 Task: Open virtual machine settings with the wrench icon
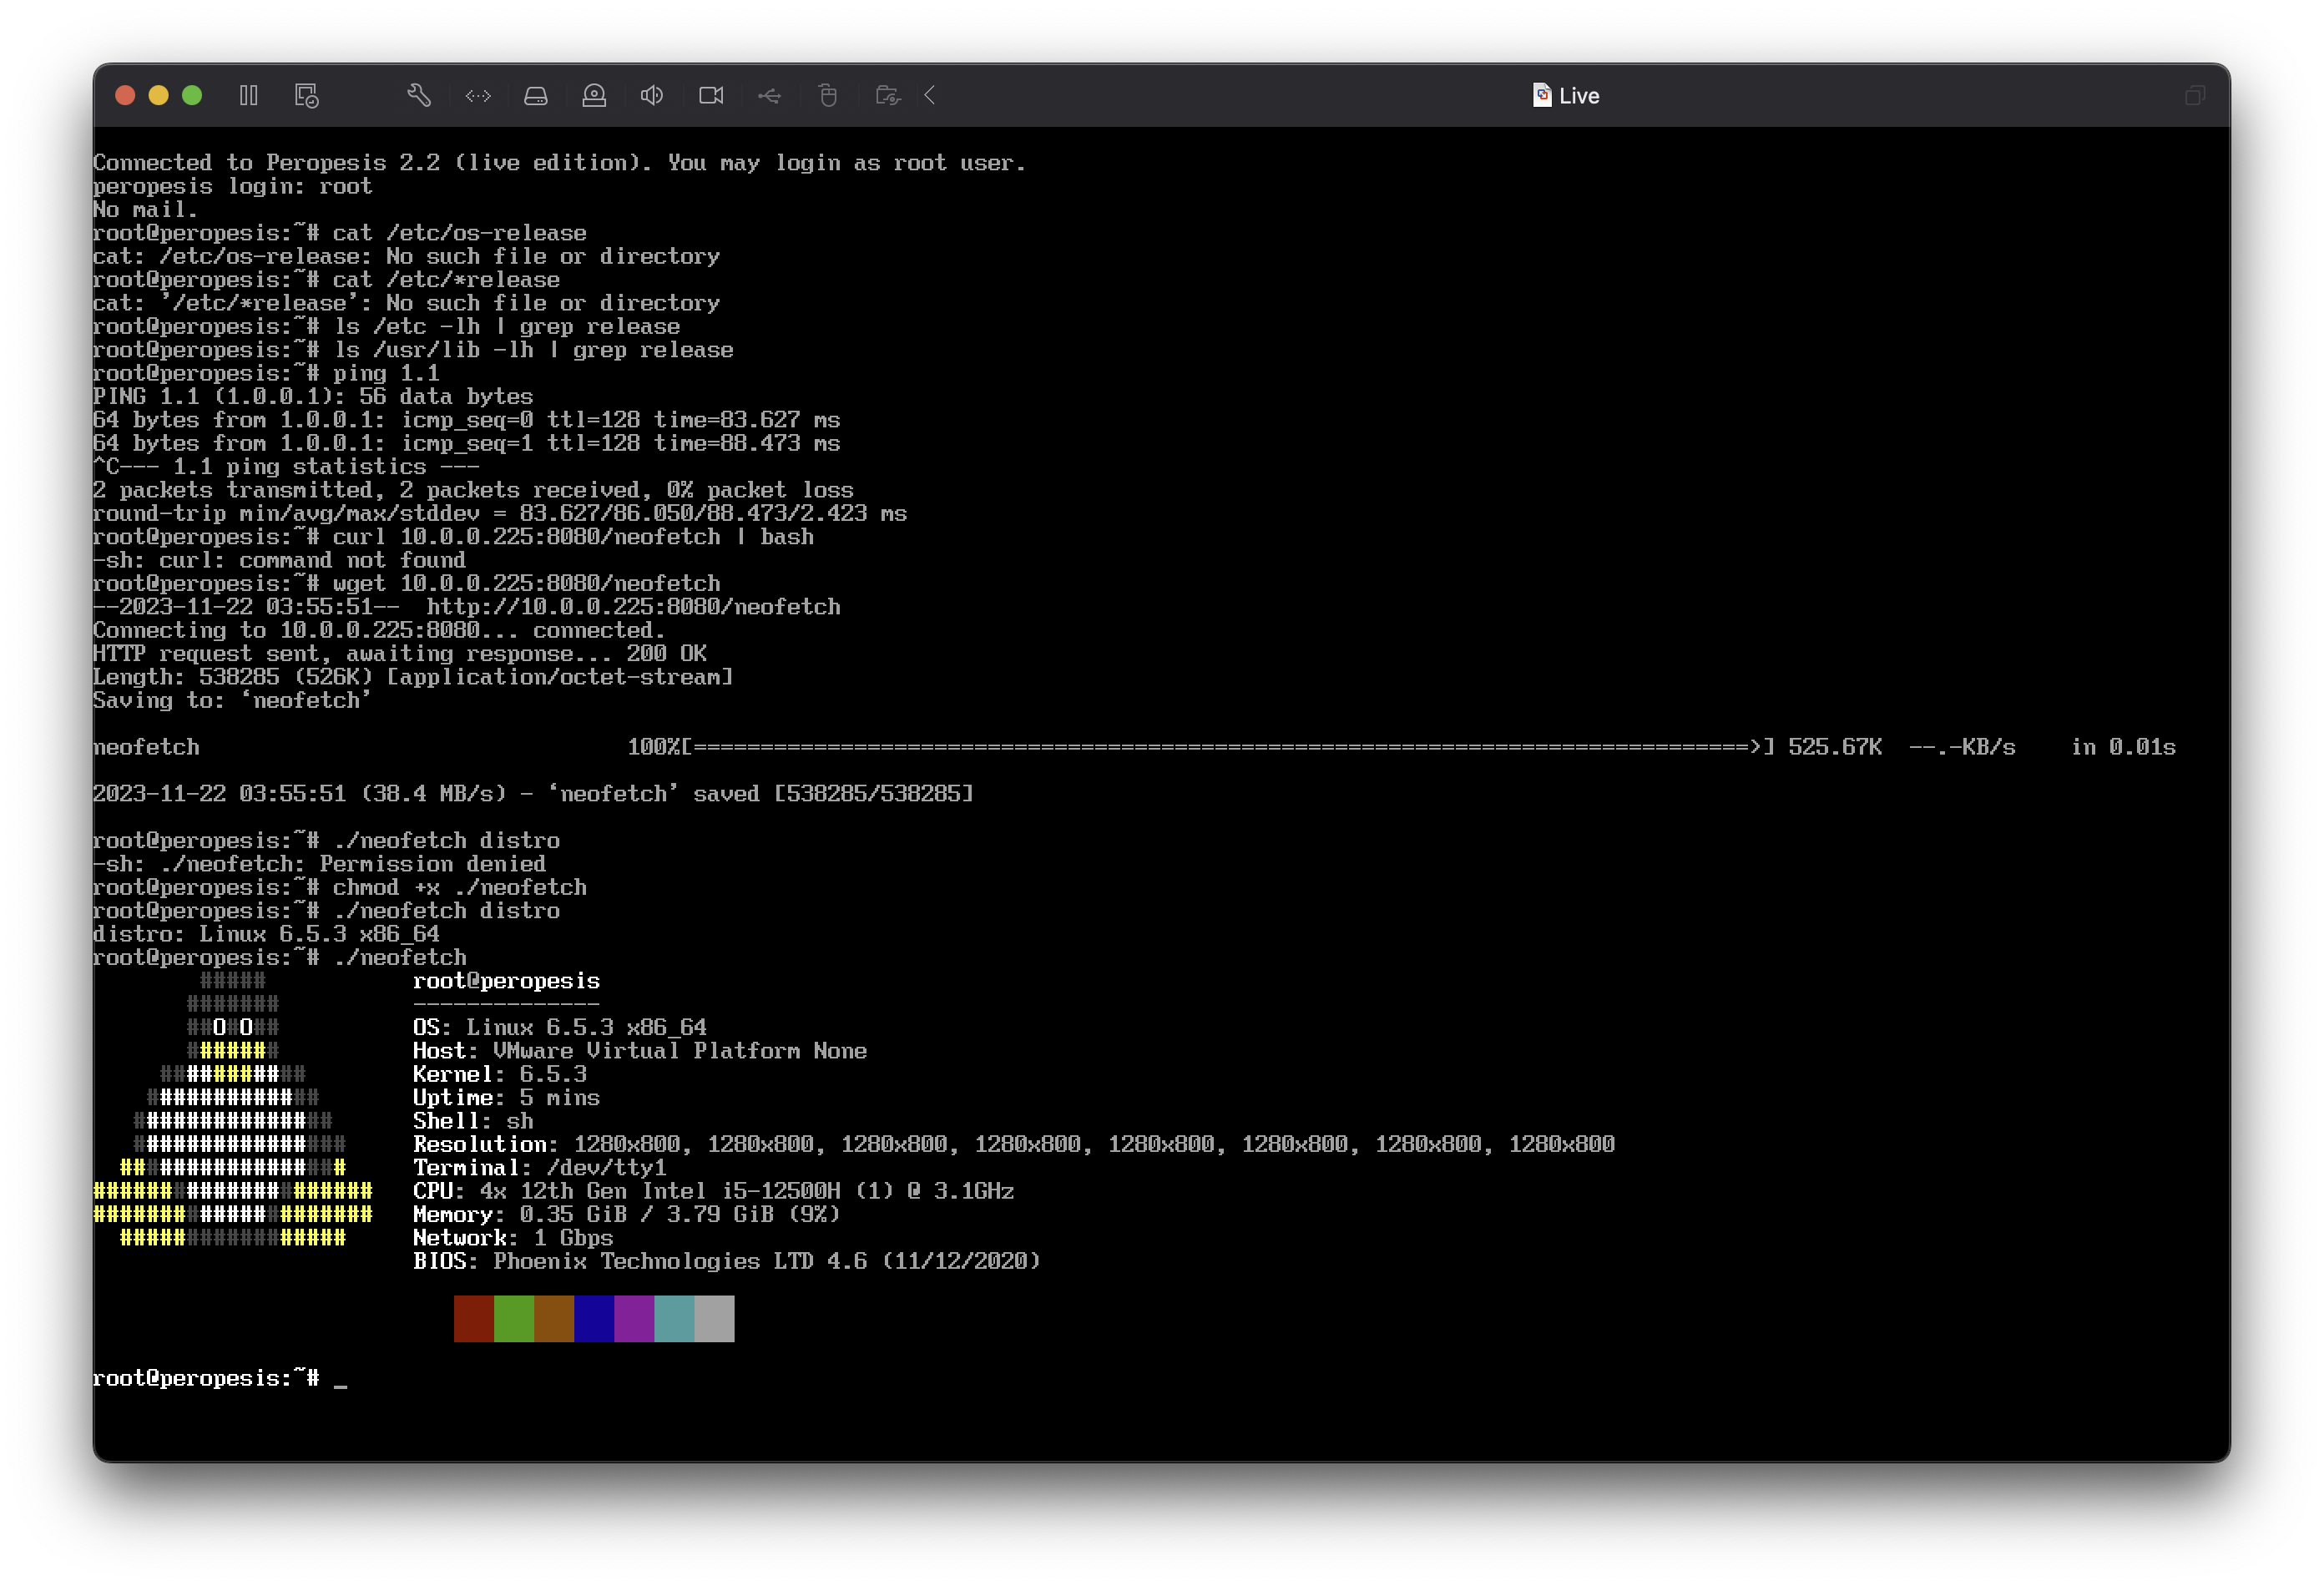coord(419,96)
